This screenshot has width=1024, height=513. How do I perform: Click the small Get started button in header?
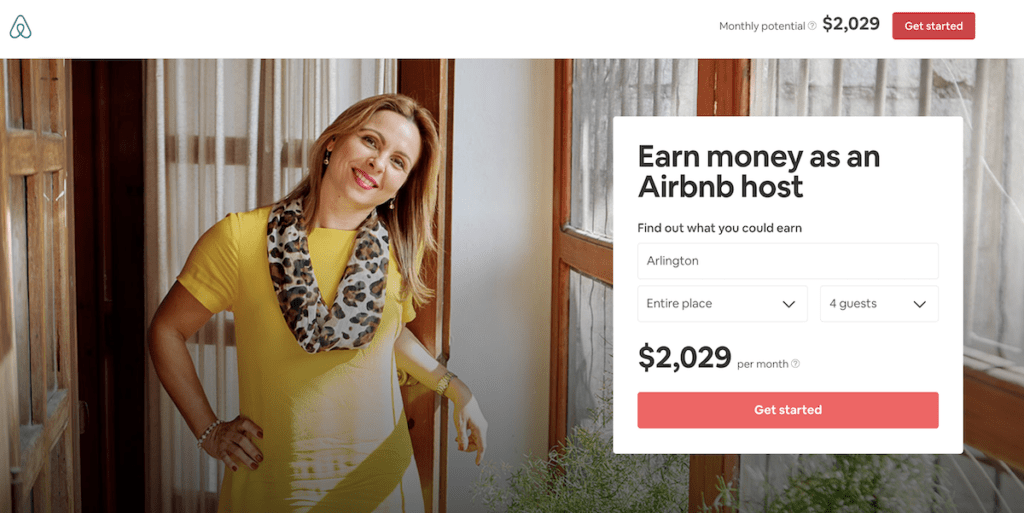933,26
